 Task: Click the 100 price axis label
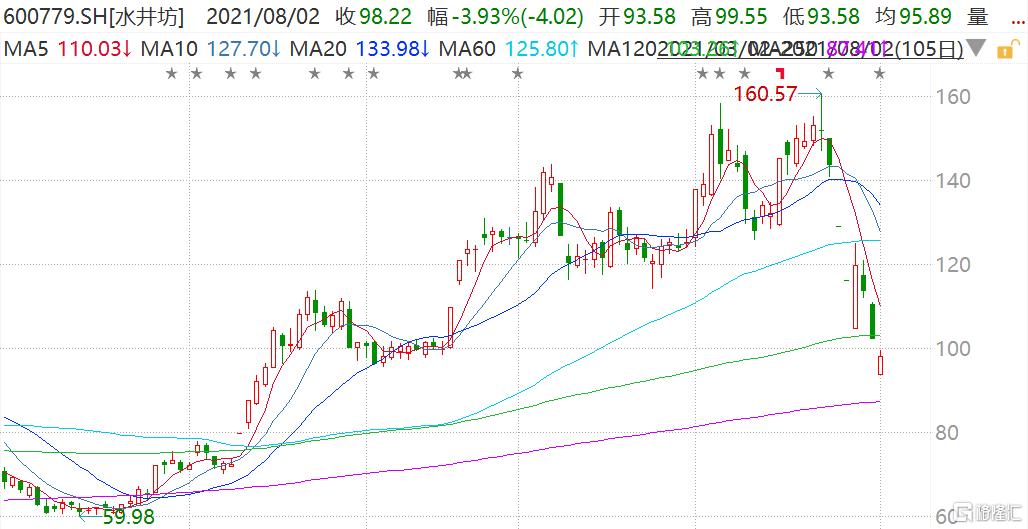[955, 349]
